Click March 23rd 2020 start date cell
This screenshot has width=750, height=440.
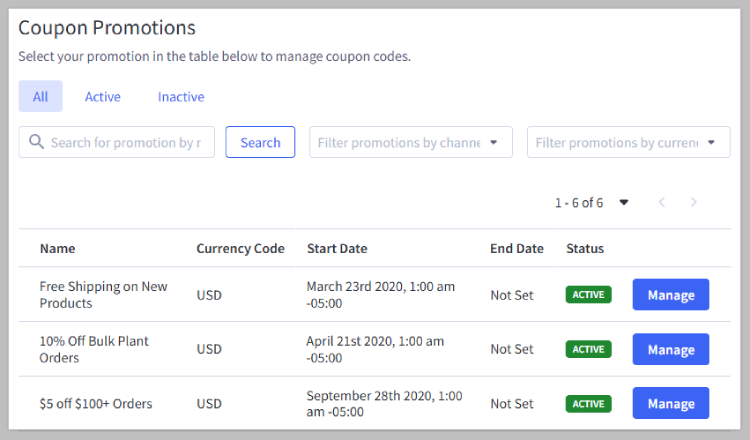[x=381, y=295]
